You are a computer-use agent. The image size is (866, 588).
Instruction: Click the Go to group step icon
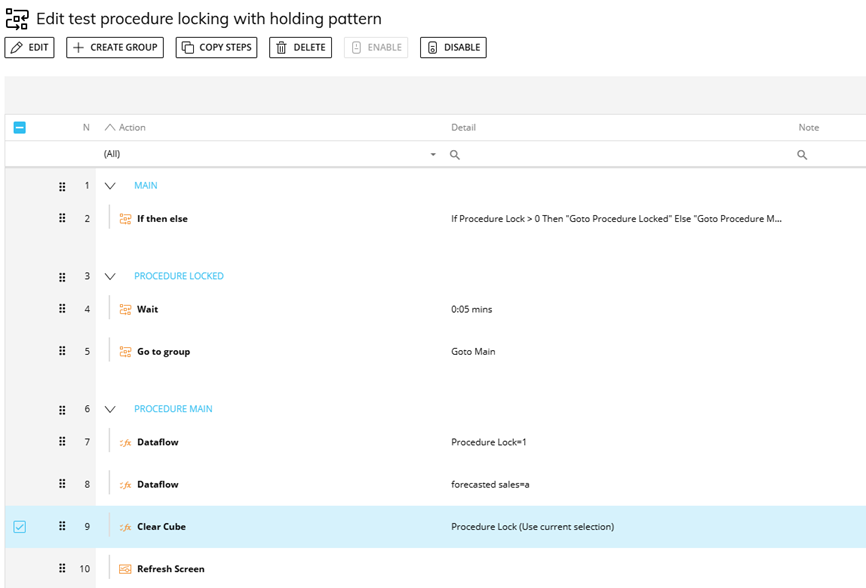(126, 352)
